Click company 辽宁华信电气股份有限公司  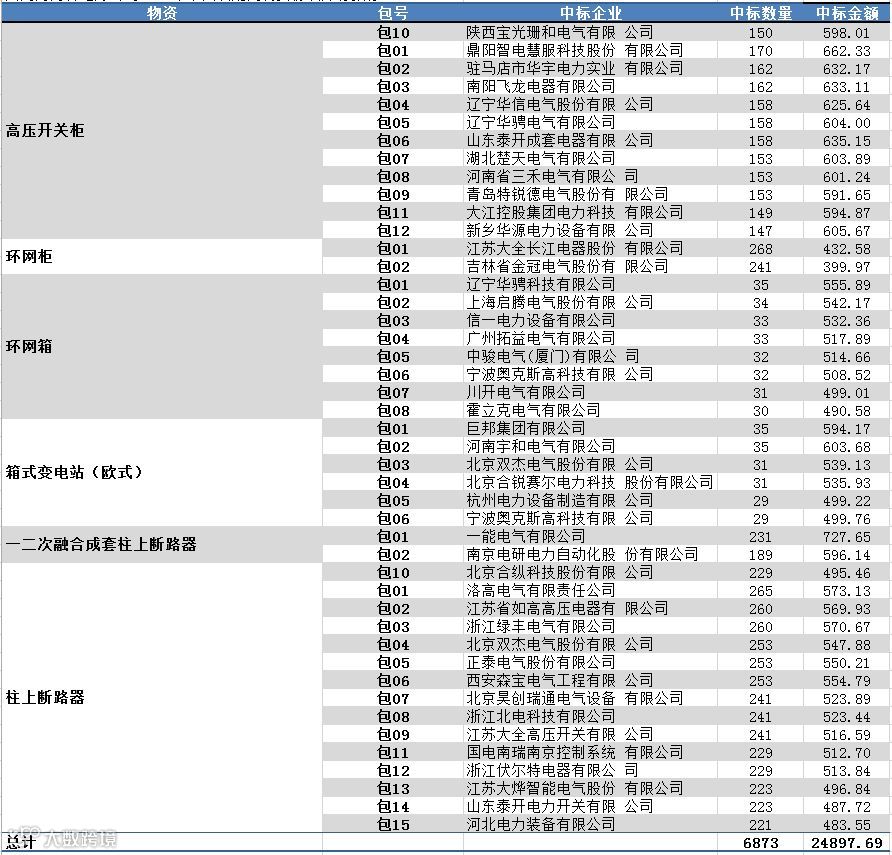pos(560,105)
